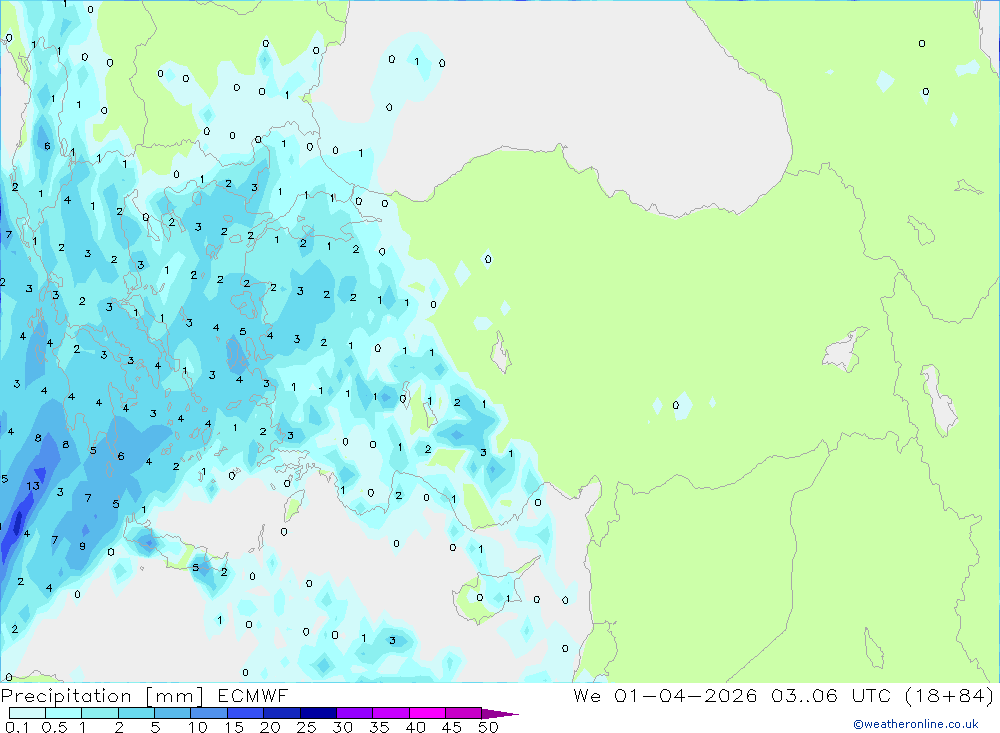Click the map value '13' over the sea
The height and width of the screenshot is (733, 1000).
click(x=33, y=486)
